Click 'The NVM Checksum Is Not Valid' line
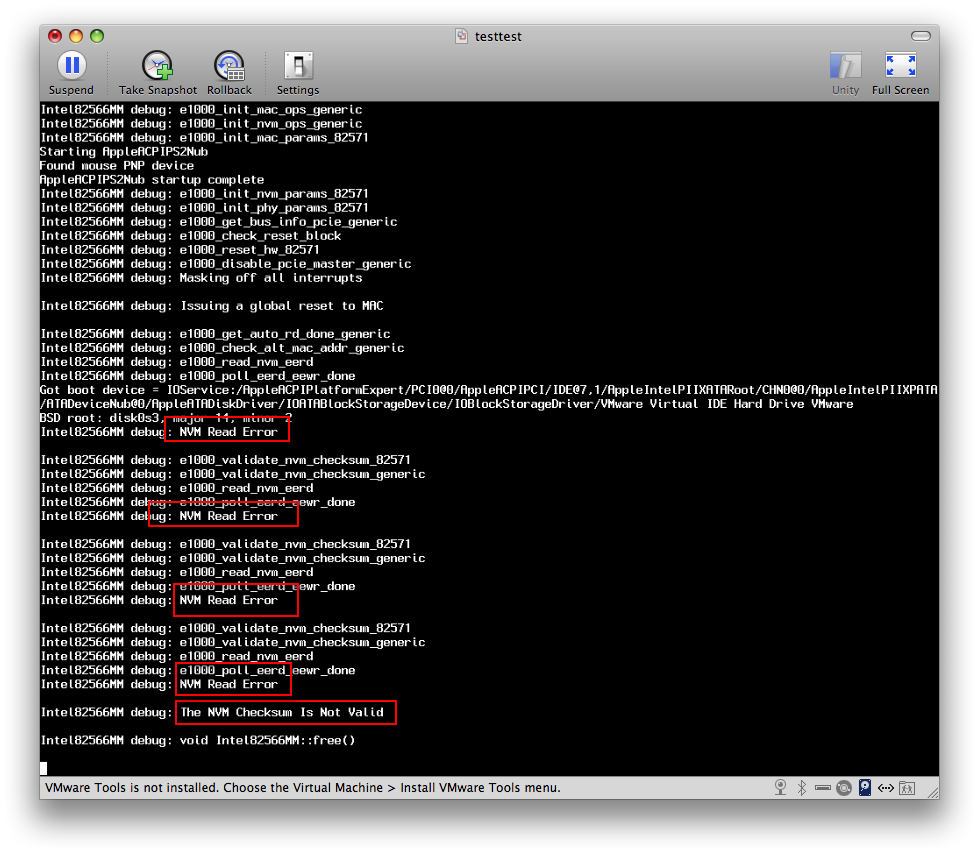The image size is (979, 854). (212, 712)
